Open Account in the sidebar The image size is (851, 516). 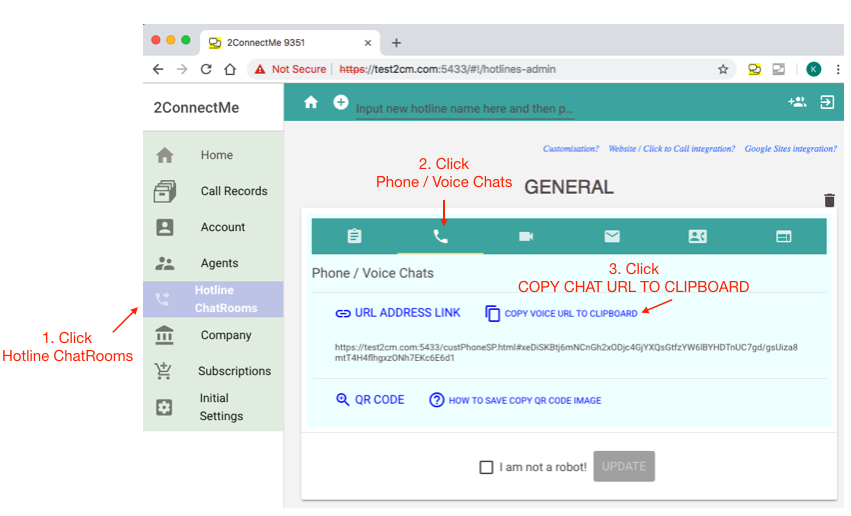213,227
